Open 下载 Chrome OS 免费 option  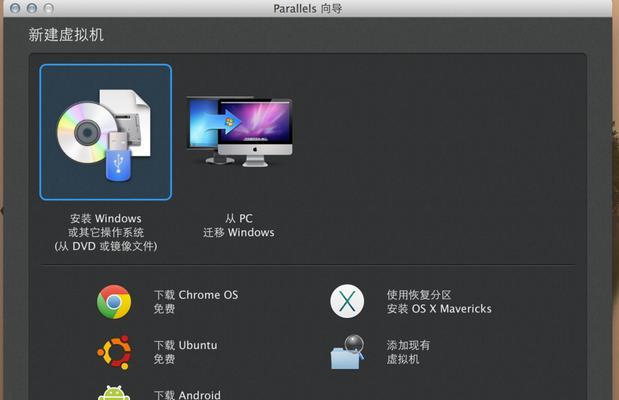(x=196, y=302)
